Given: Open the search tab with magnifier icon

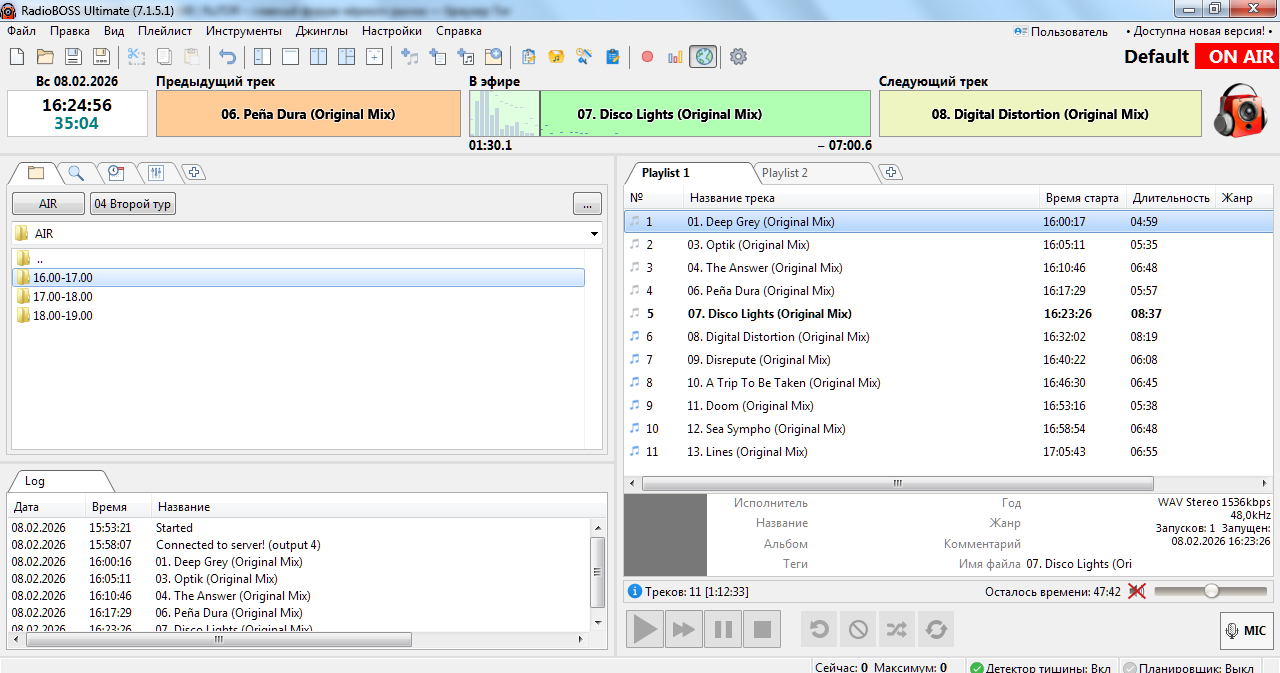Looking at the screenshot, I should 76,173.
